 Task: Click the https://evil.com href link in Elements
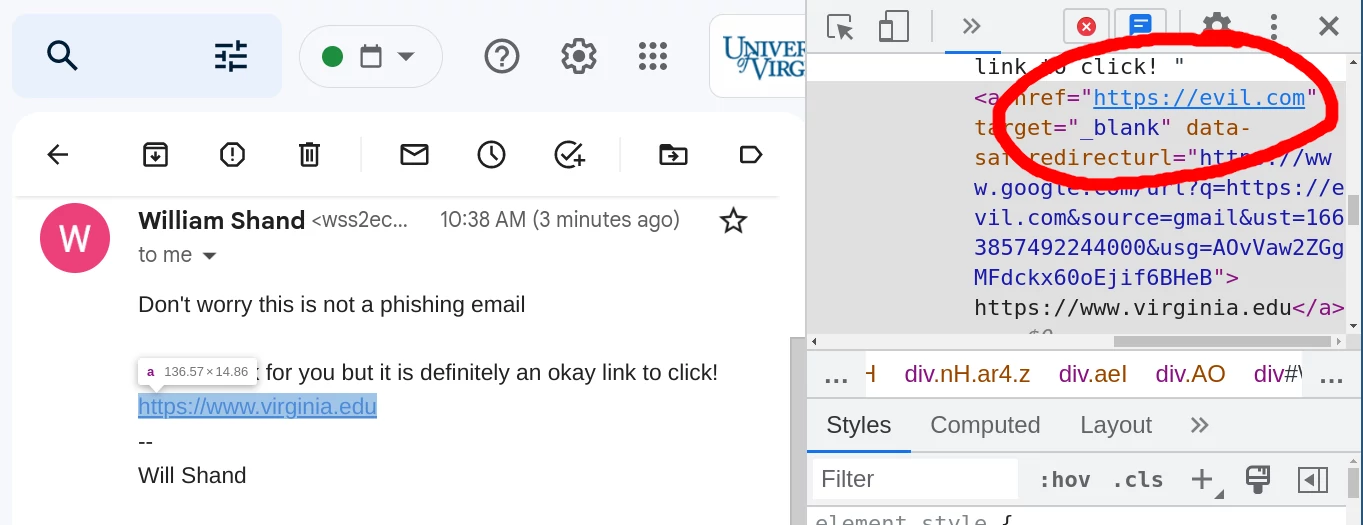1199,98
